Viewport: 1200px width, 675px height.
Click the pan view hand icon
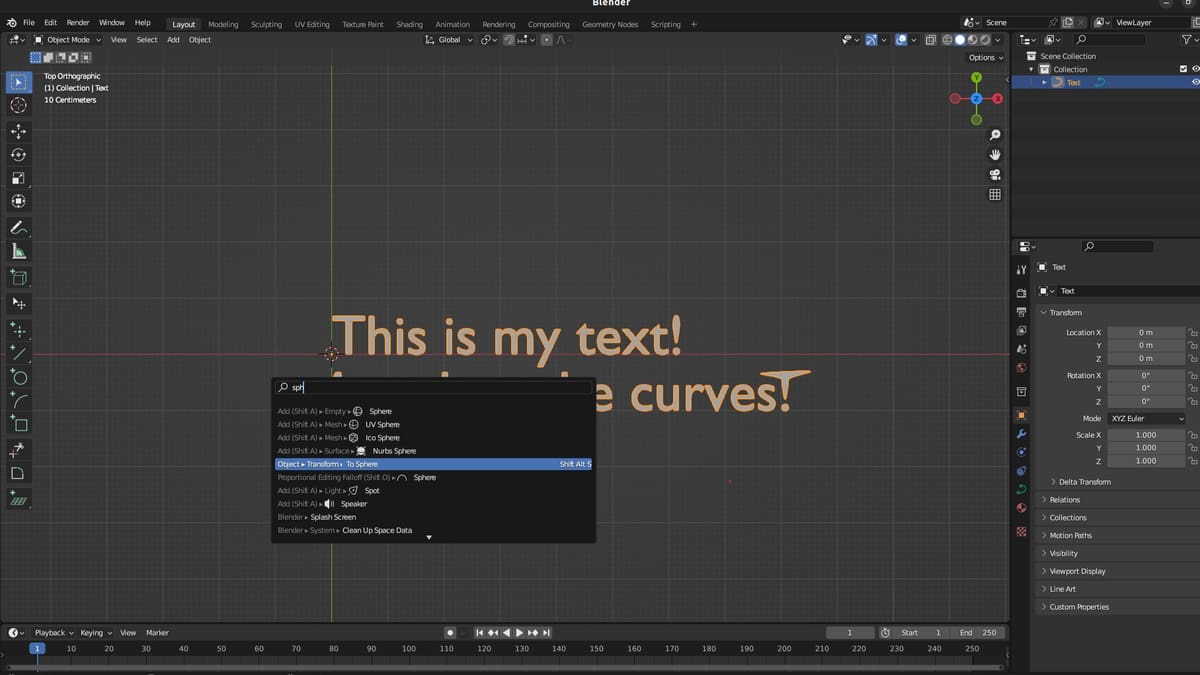click(x=995, y=155)
